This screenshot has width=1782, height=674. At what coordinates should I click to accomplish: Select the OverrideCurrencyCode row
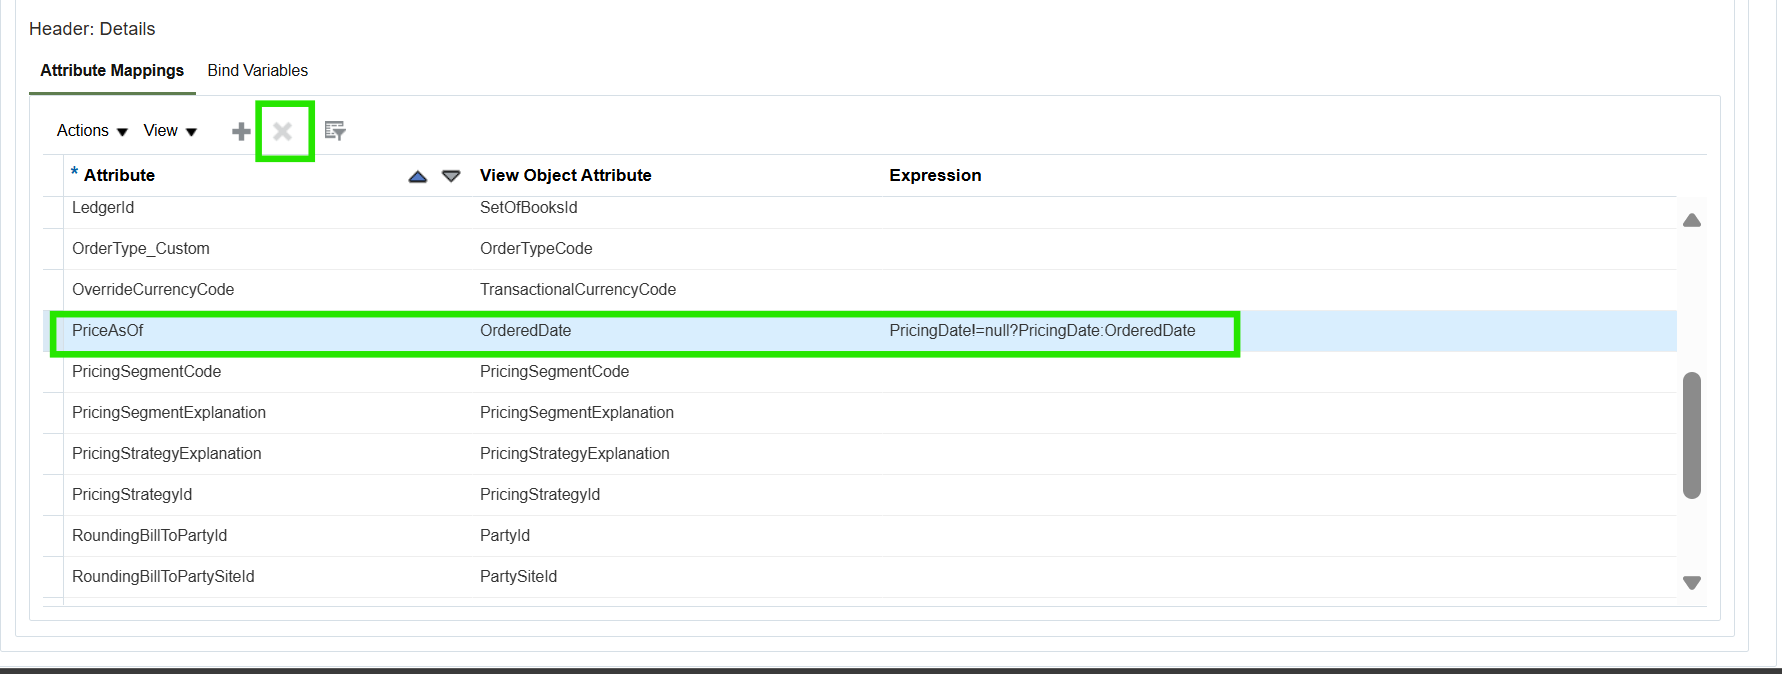coord(860,290)
